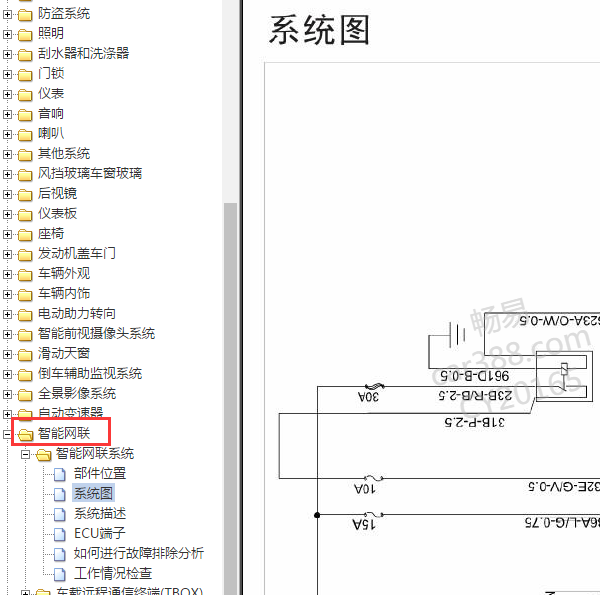Click the 如何进行故障排除分析 page icon

click(60, 554)
